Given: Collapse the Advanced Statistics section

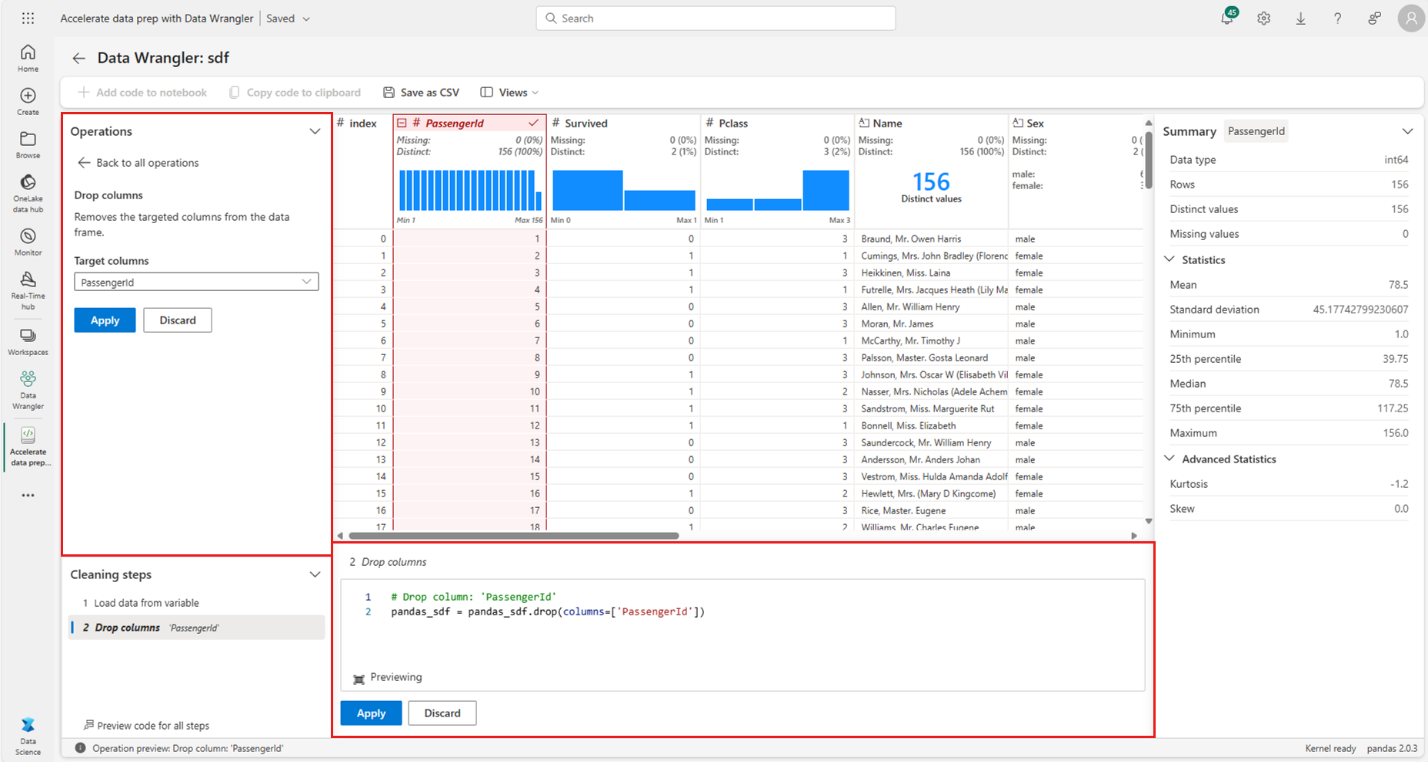Looking at the screenshot, I should pyautogui.click(x=1171, y=459).
